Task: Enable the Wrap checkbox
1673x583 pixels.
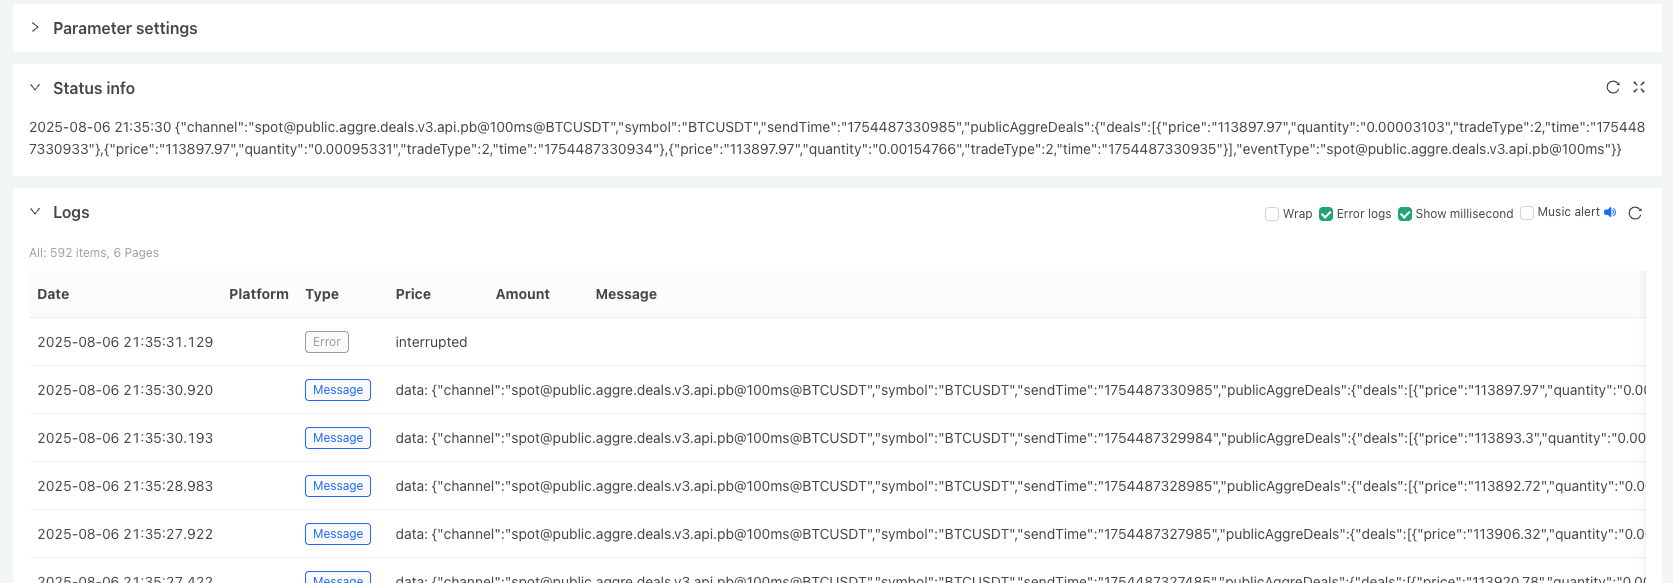Action: pos(1271,213)
